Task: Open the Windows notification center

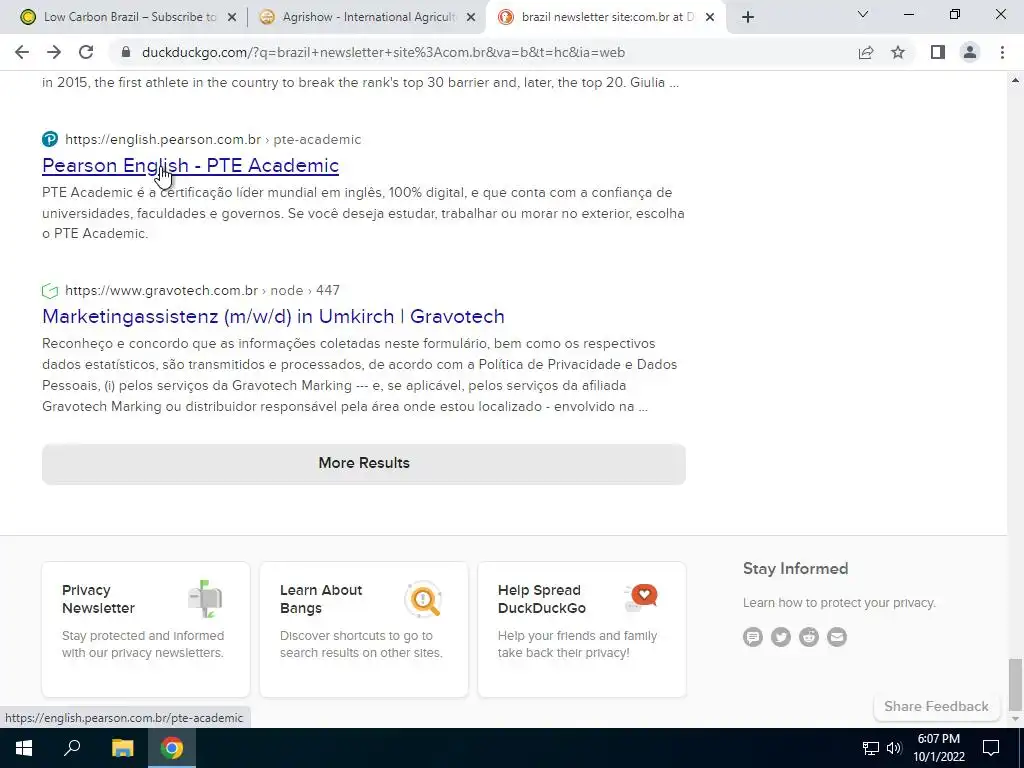Action: pyautogui.click(x=991, y=748)
